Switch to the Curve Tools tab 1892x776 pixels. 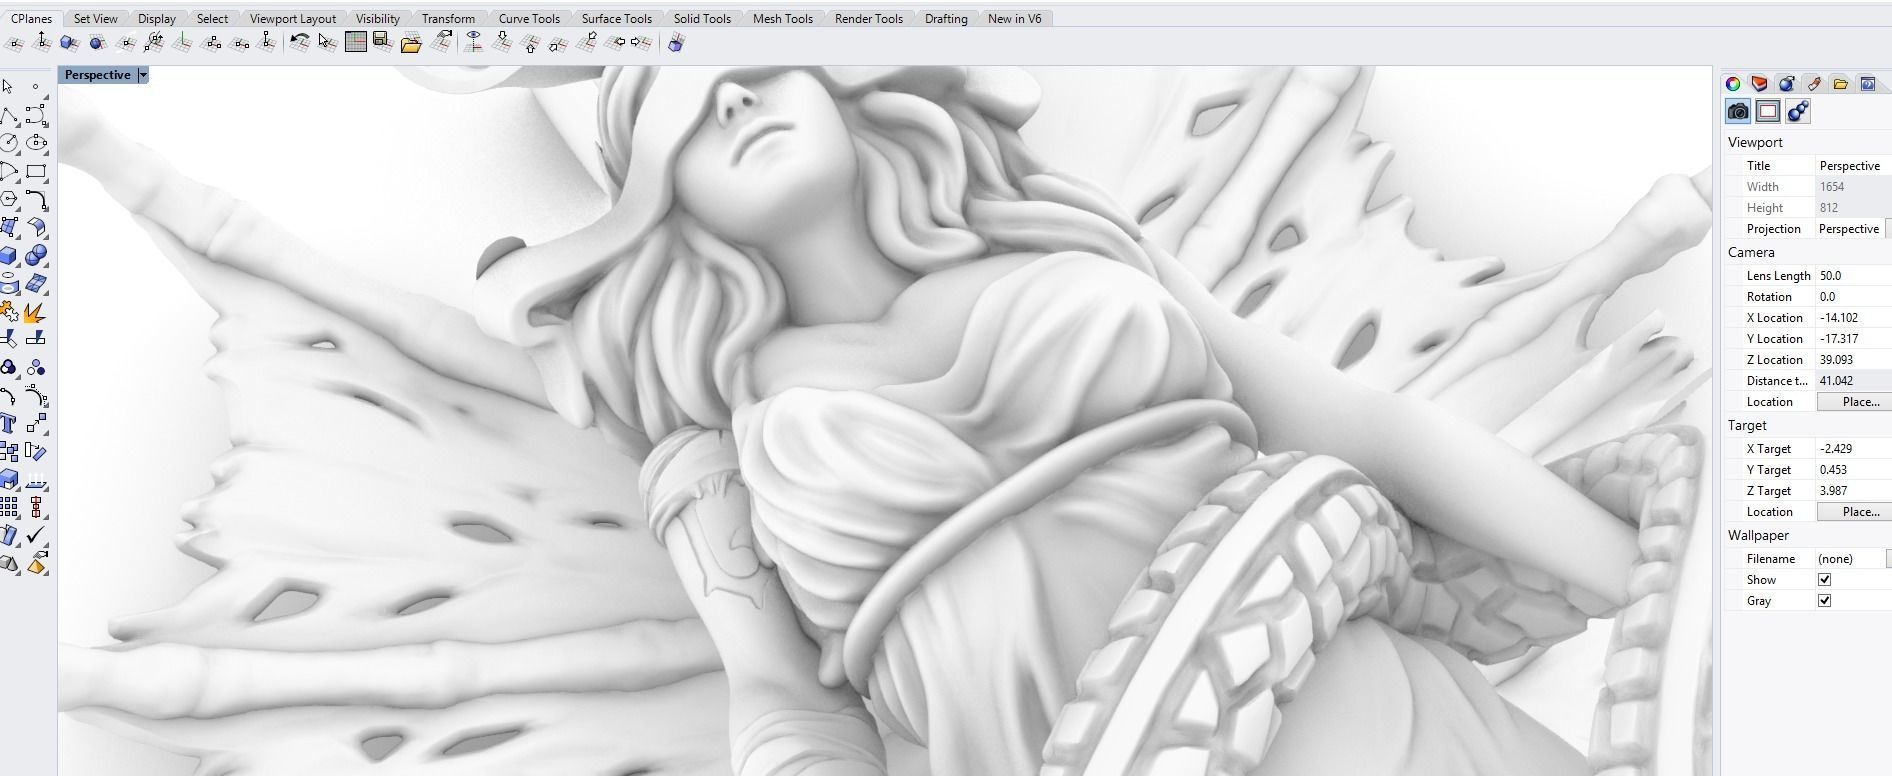point(529,18)
